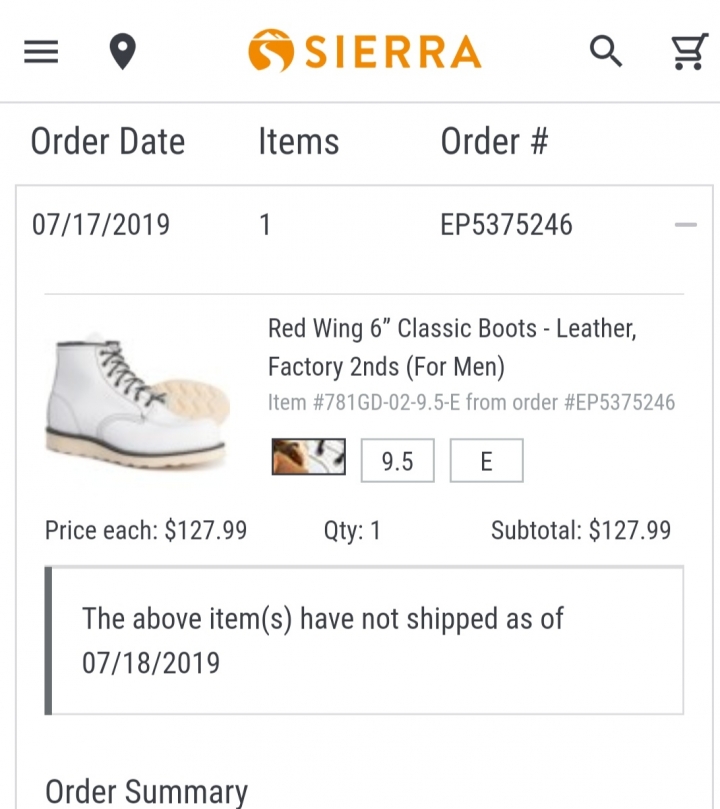The height and width of the screenshot is (809, 720).
Task: View the shopping cart
Action: [690, 51]
